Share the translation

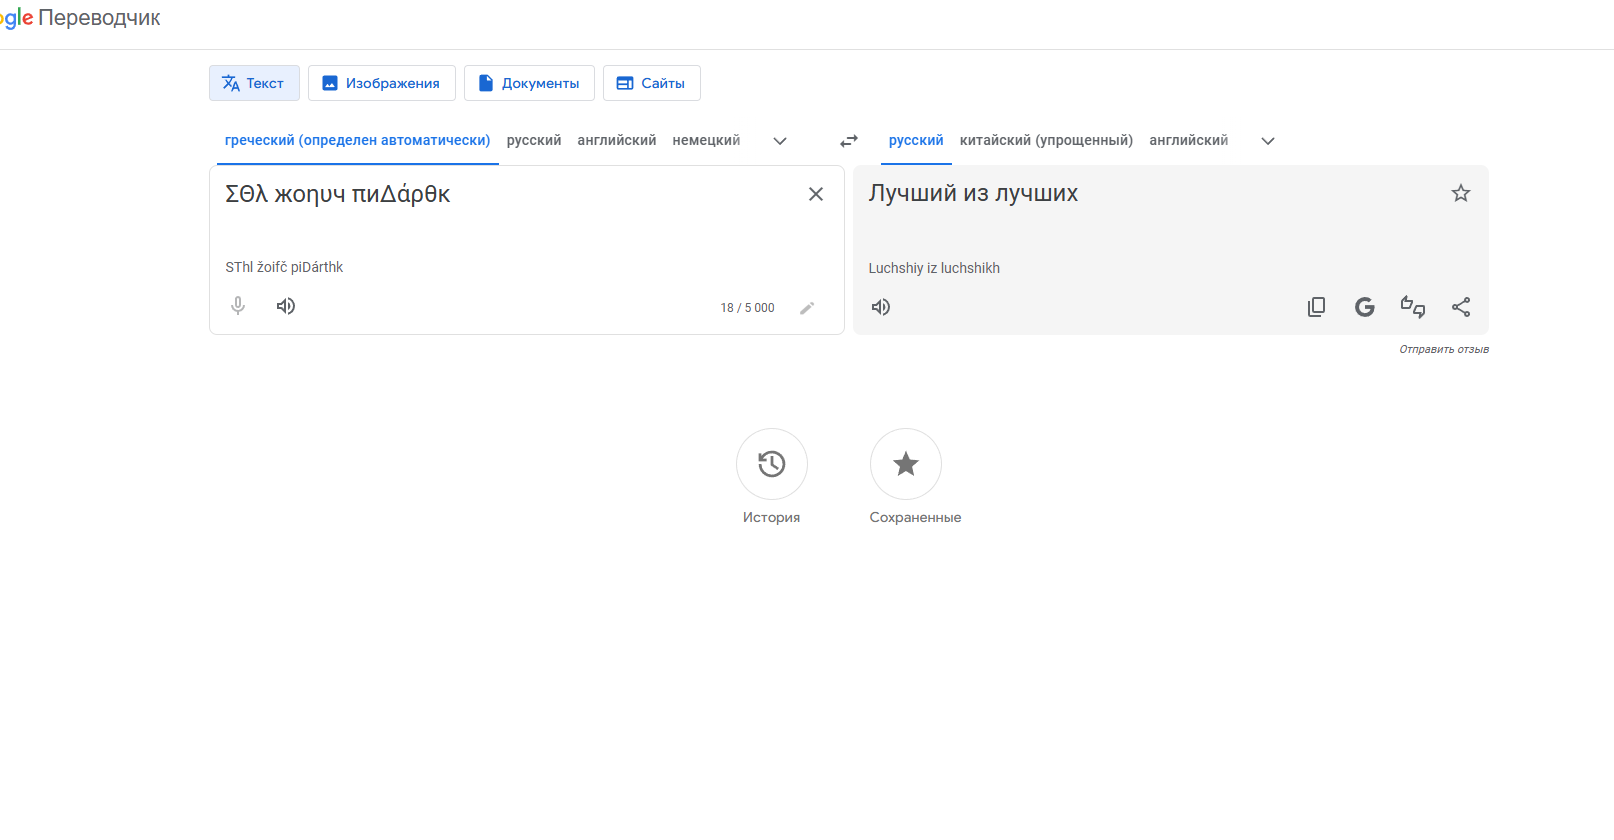[1461, 307]
